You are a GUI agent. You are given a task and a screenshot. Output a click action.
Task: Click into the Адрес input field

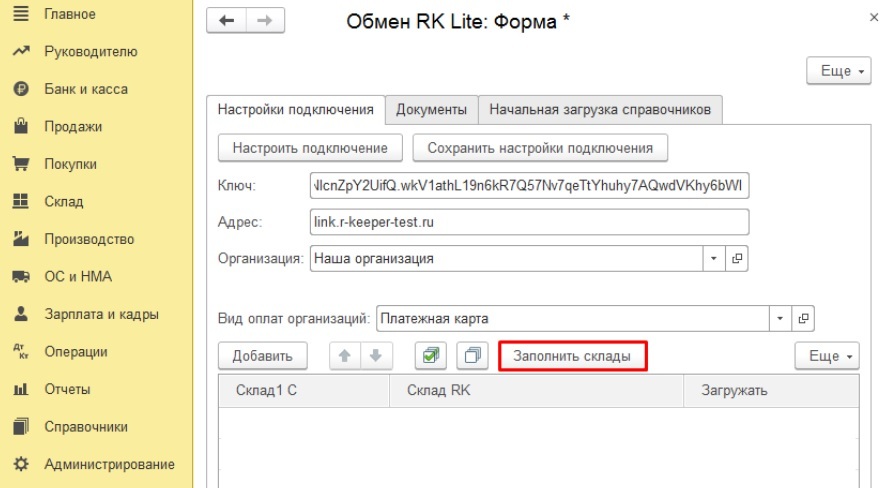pyautogui.click(x=529, y=222)
